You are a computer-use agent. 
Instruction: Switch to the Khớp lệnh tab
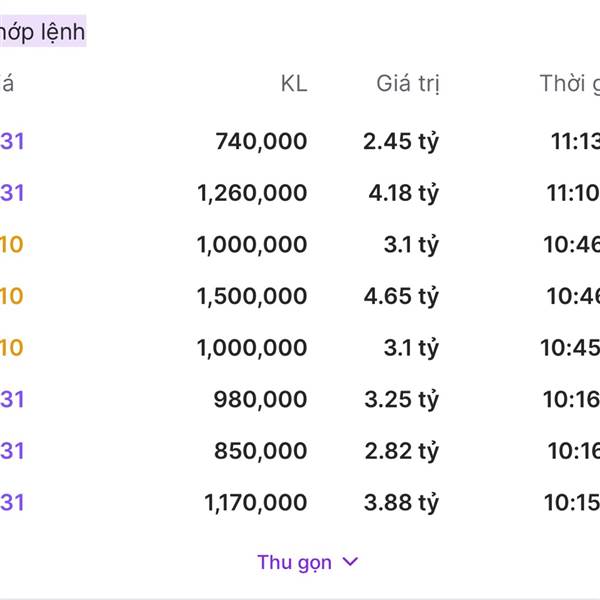coord(42,32)
